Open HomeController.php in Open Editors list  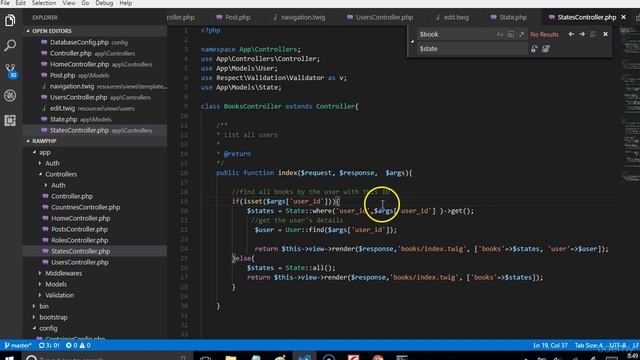(95, 64)
